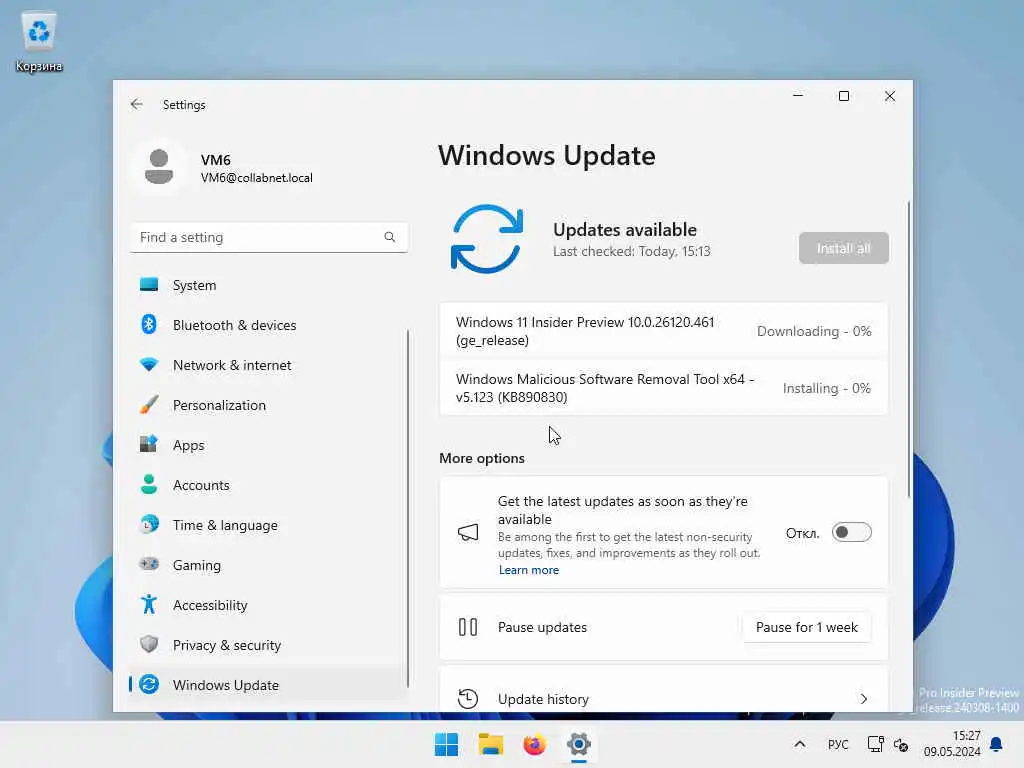Navigate to Accounts settings

click(x=268, y=485)
